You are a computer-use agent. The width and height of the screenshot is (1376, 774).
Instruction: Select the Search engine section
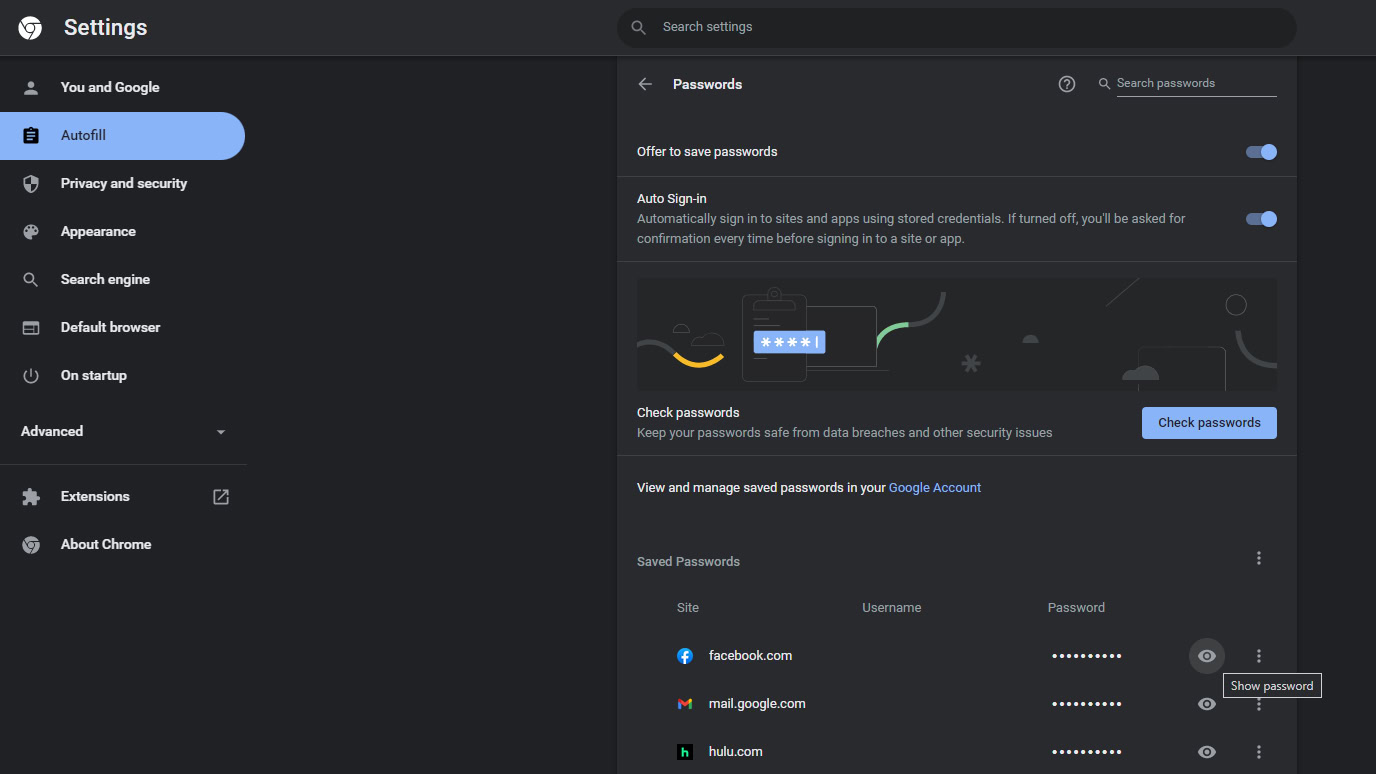(105, 280)
